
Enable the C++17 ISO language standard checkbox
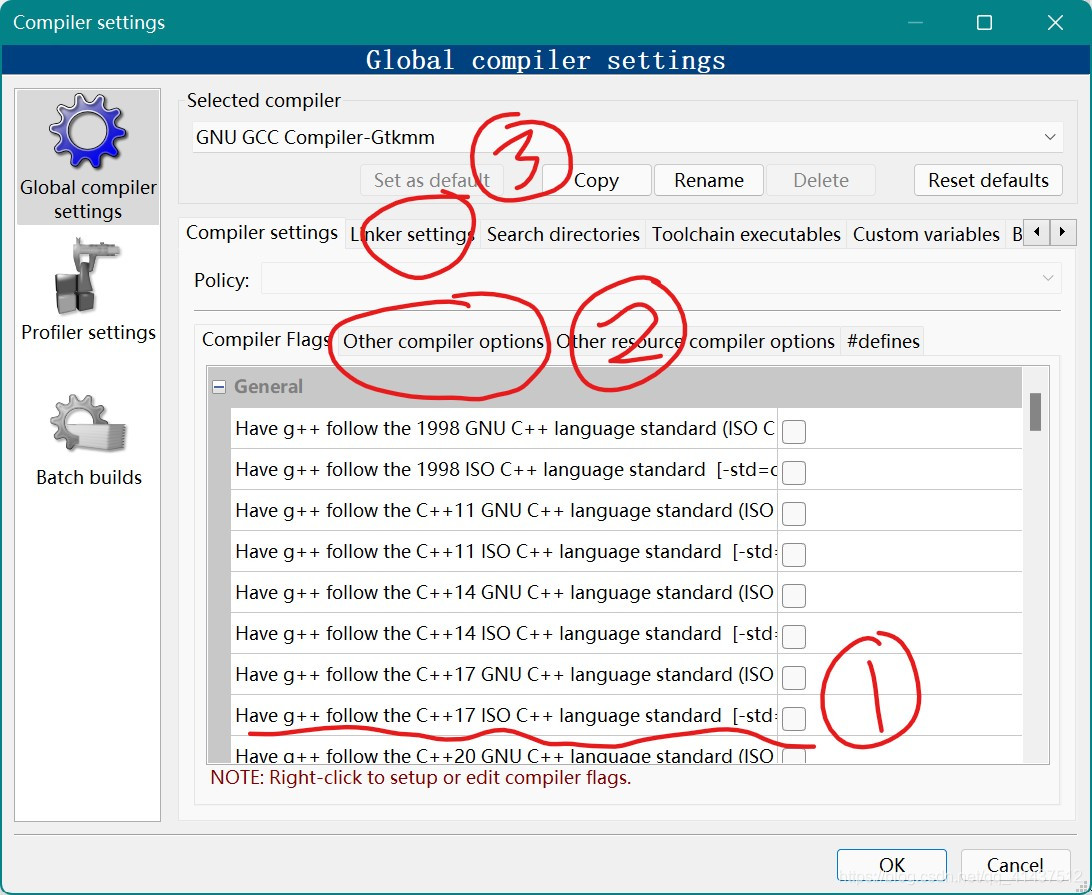[793, 718]
